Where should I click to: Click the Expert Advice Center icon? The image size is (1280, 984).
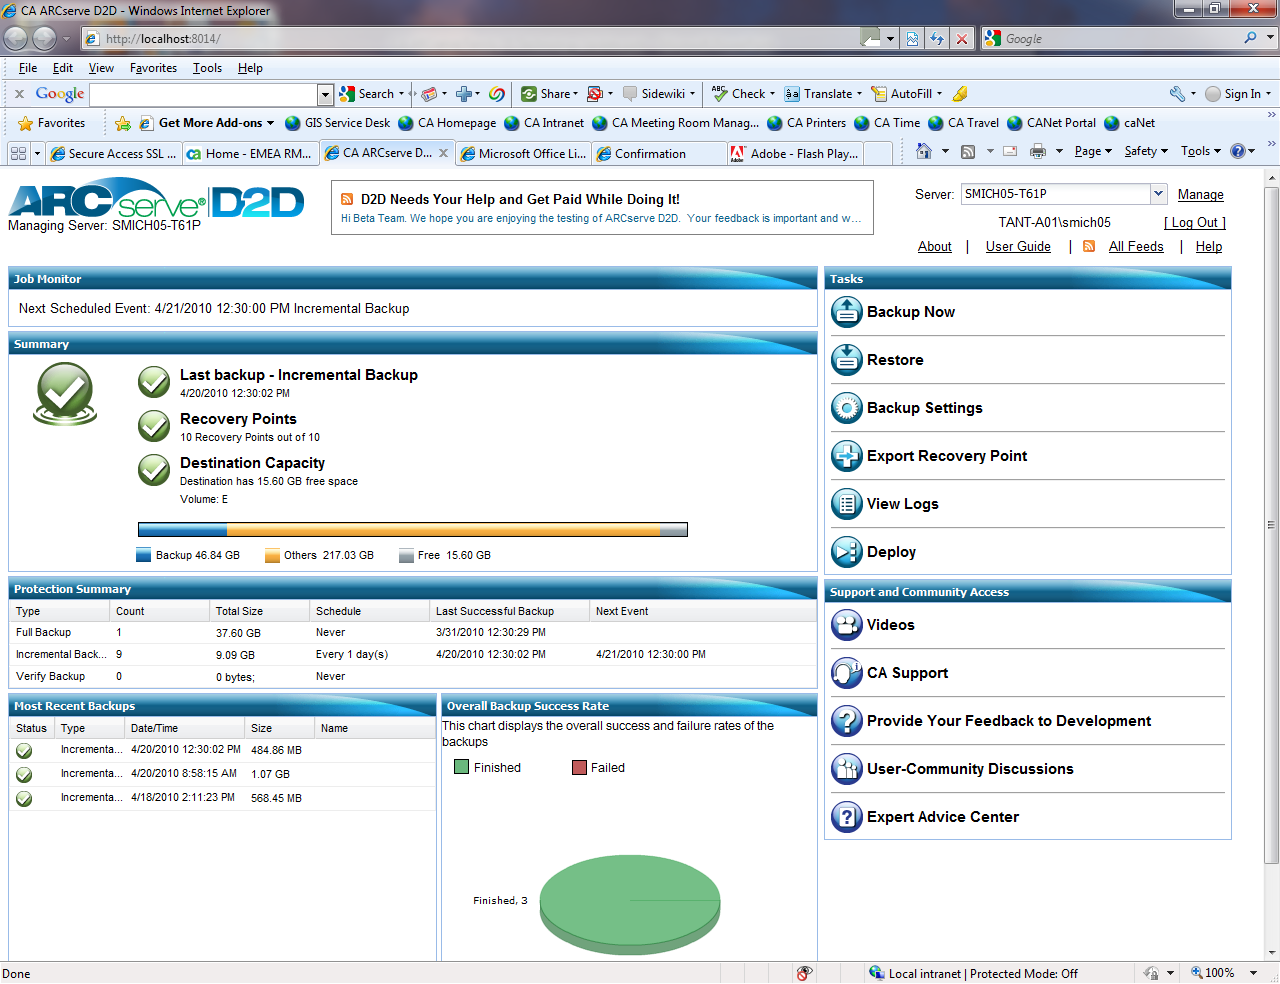(x=847, y=817)
